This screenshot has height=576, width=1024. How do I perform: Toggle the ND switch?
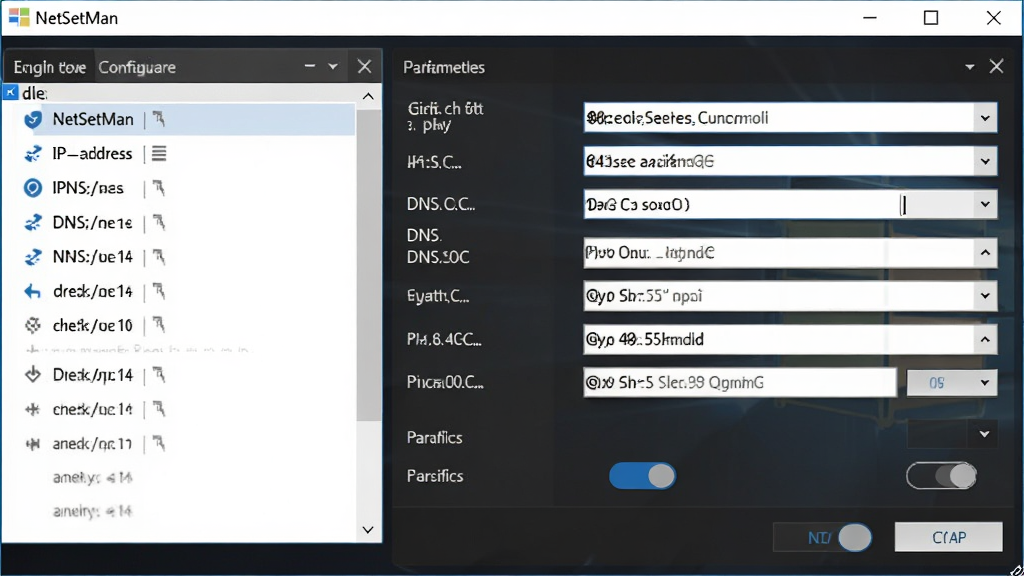pos(823,537)
